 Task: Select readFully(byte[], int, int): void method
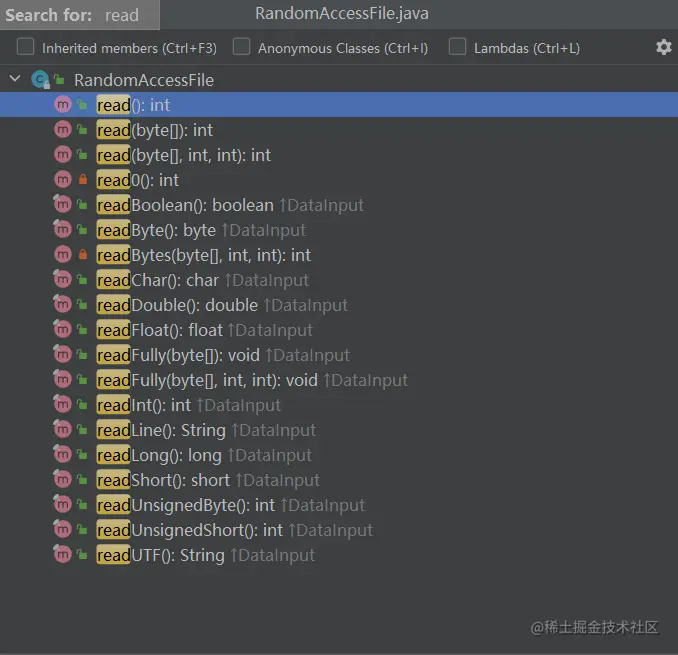[252, 380]
